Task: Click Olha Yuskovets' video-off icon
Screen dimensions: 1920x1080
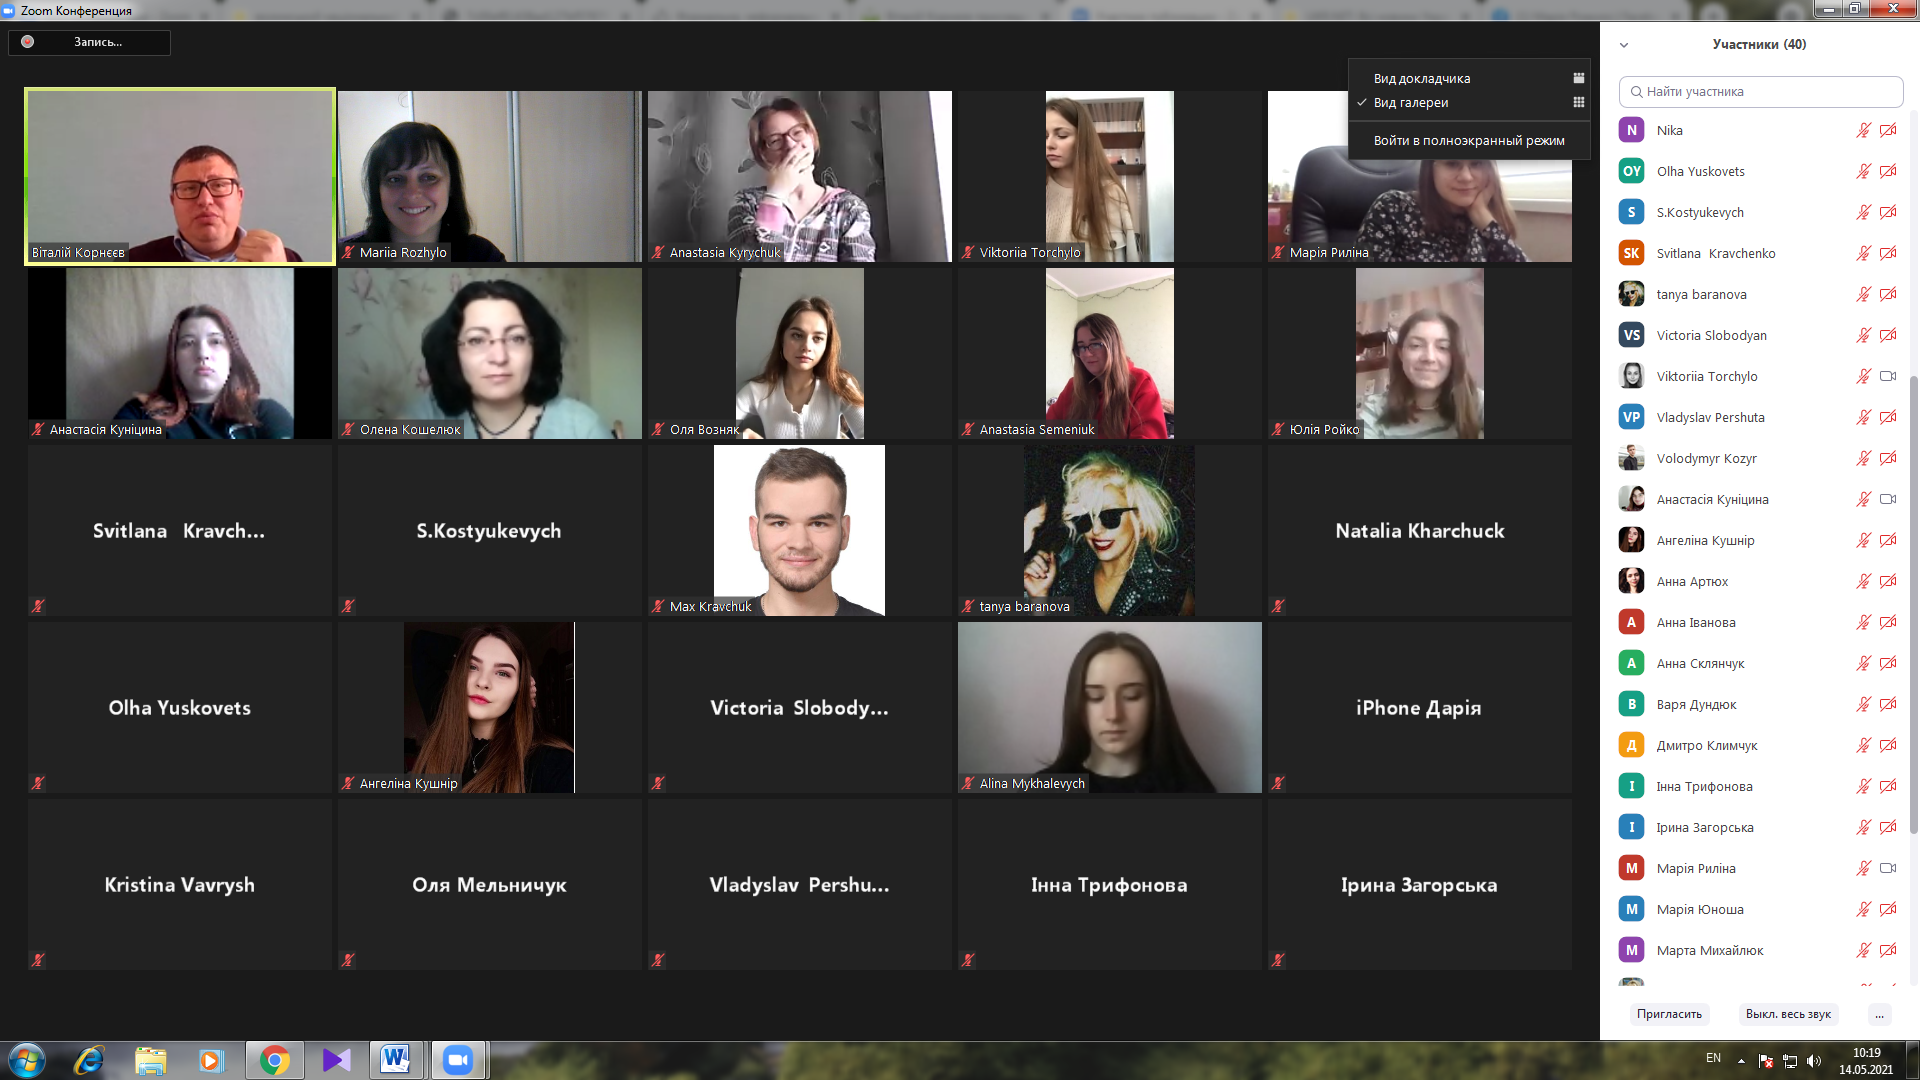Action: coord(1887,171)
